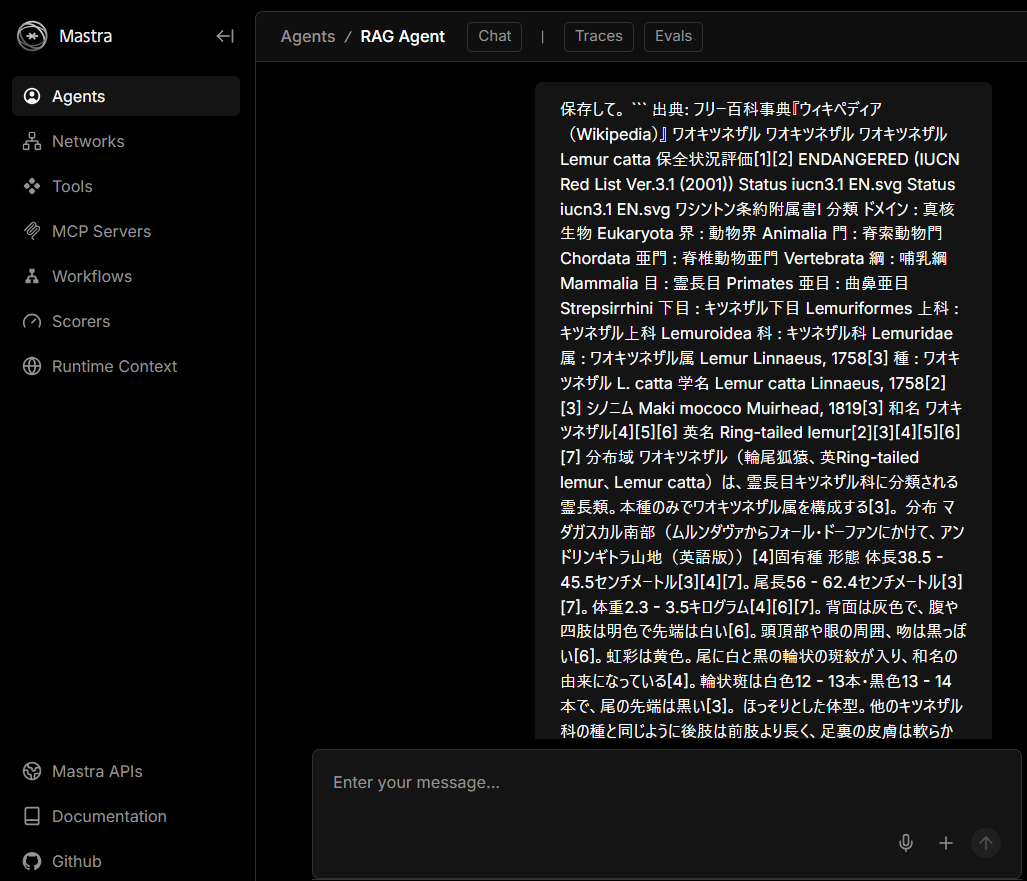The height and width of the screenshot is (881, 1027).
Task: Open the Documentation link
Action: 109,816
